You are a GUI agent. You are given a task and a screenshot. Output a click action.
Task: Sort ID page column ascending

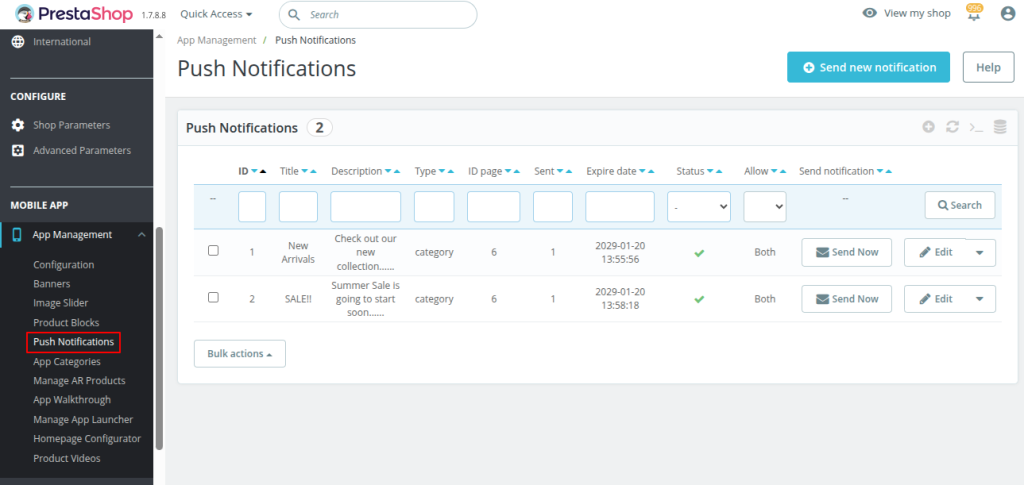[x=517, y=172]
